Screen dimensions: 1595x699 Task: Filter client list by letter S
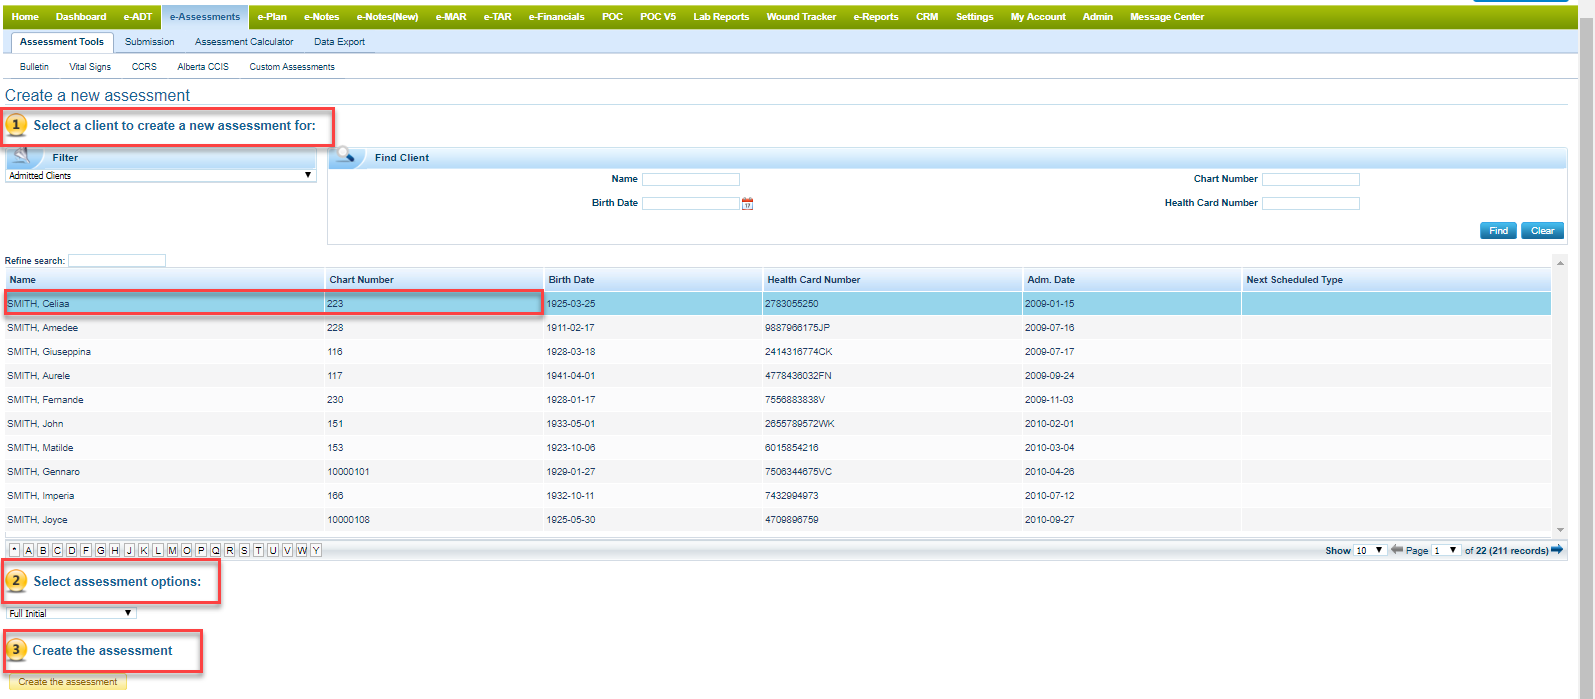(x=244, y=551)
